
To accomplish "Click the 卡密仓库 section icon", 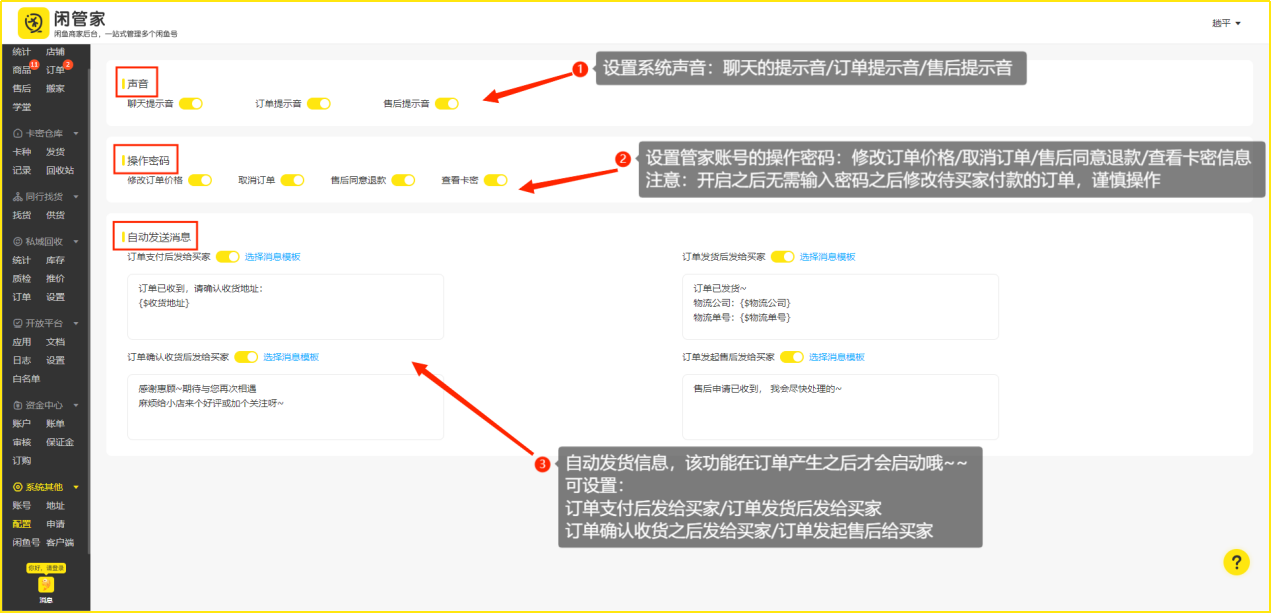I will [x=17, y=133].
